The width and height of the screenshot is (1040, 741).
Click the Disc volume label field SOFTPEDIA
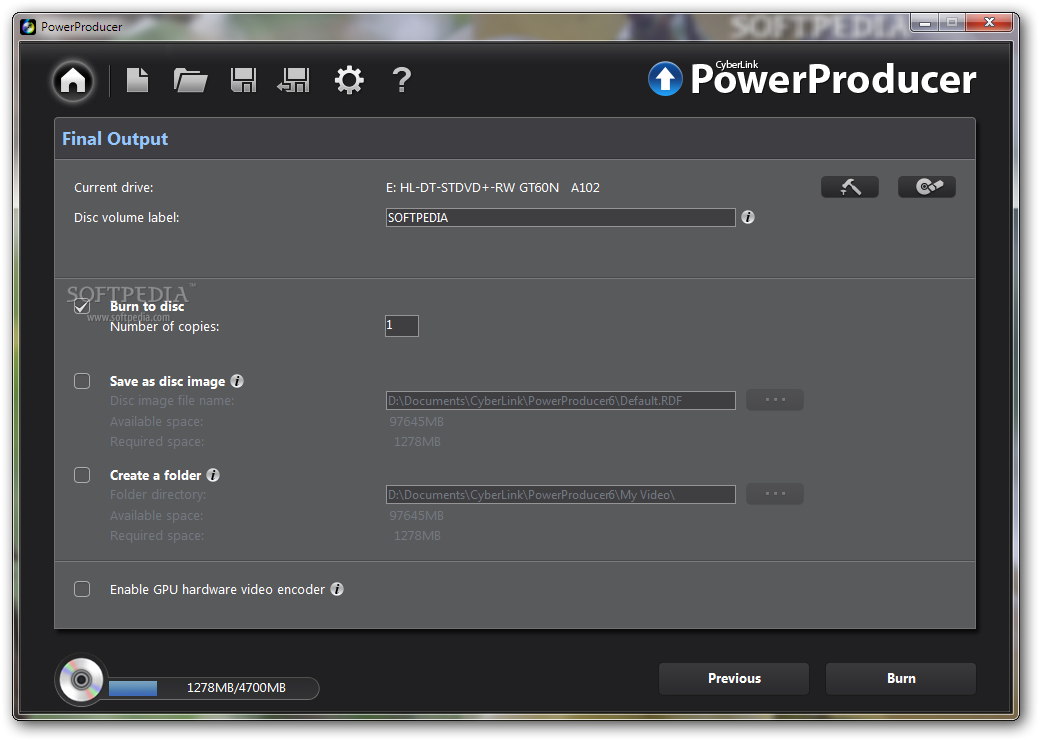pos(560,218)
